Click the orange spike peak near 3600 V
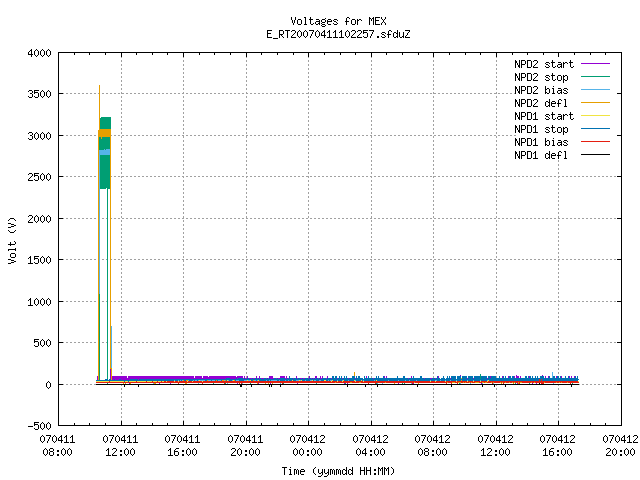The image size is (640, 480). tap(100, 87)
